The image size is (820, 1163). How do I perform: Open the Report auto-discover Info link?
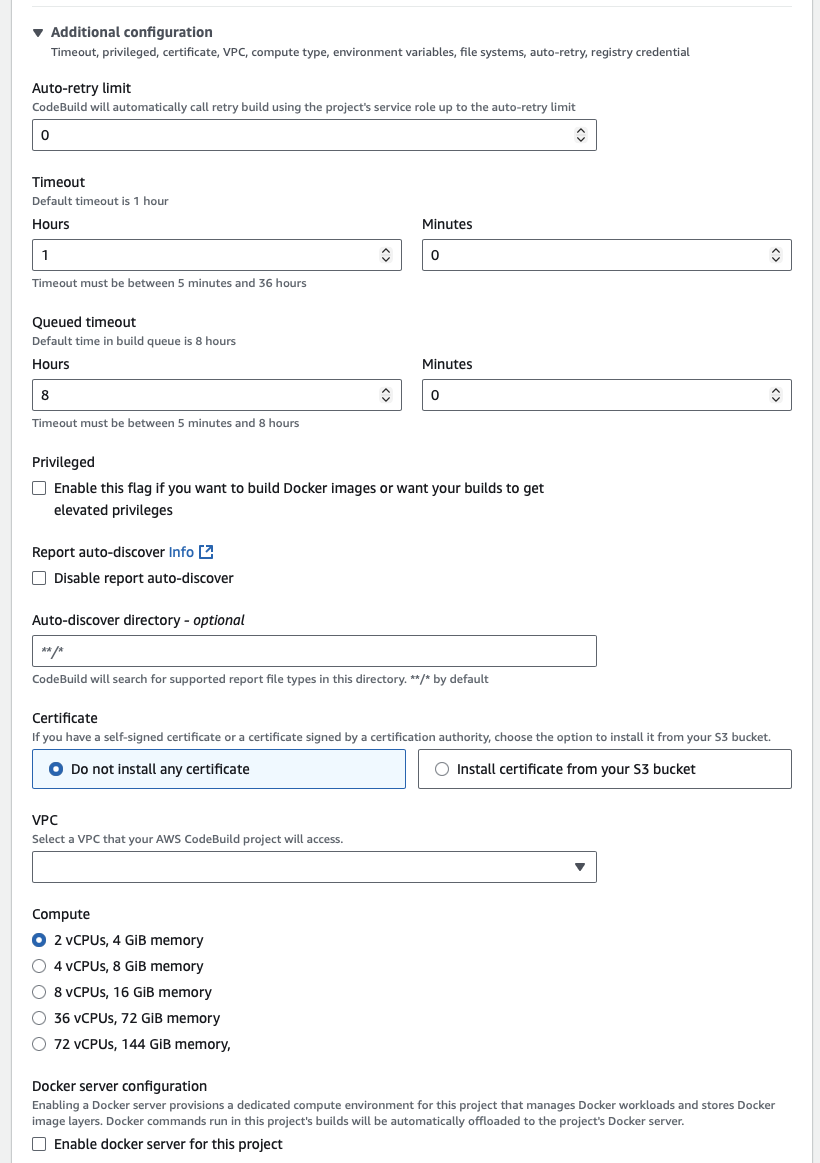[x=181, y=552]
